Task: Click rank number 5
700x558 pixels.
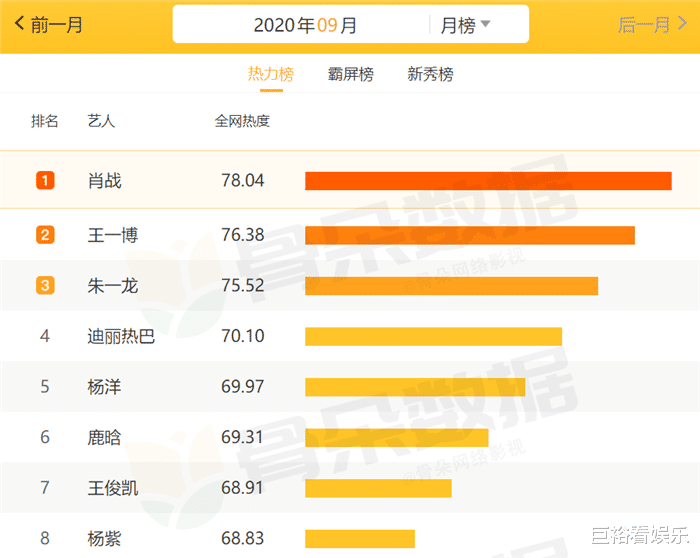Action: [45, 387]
